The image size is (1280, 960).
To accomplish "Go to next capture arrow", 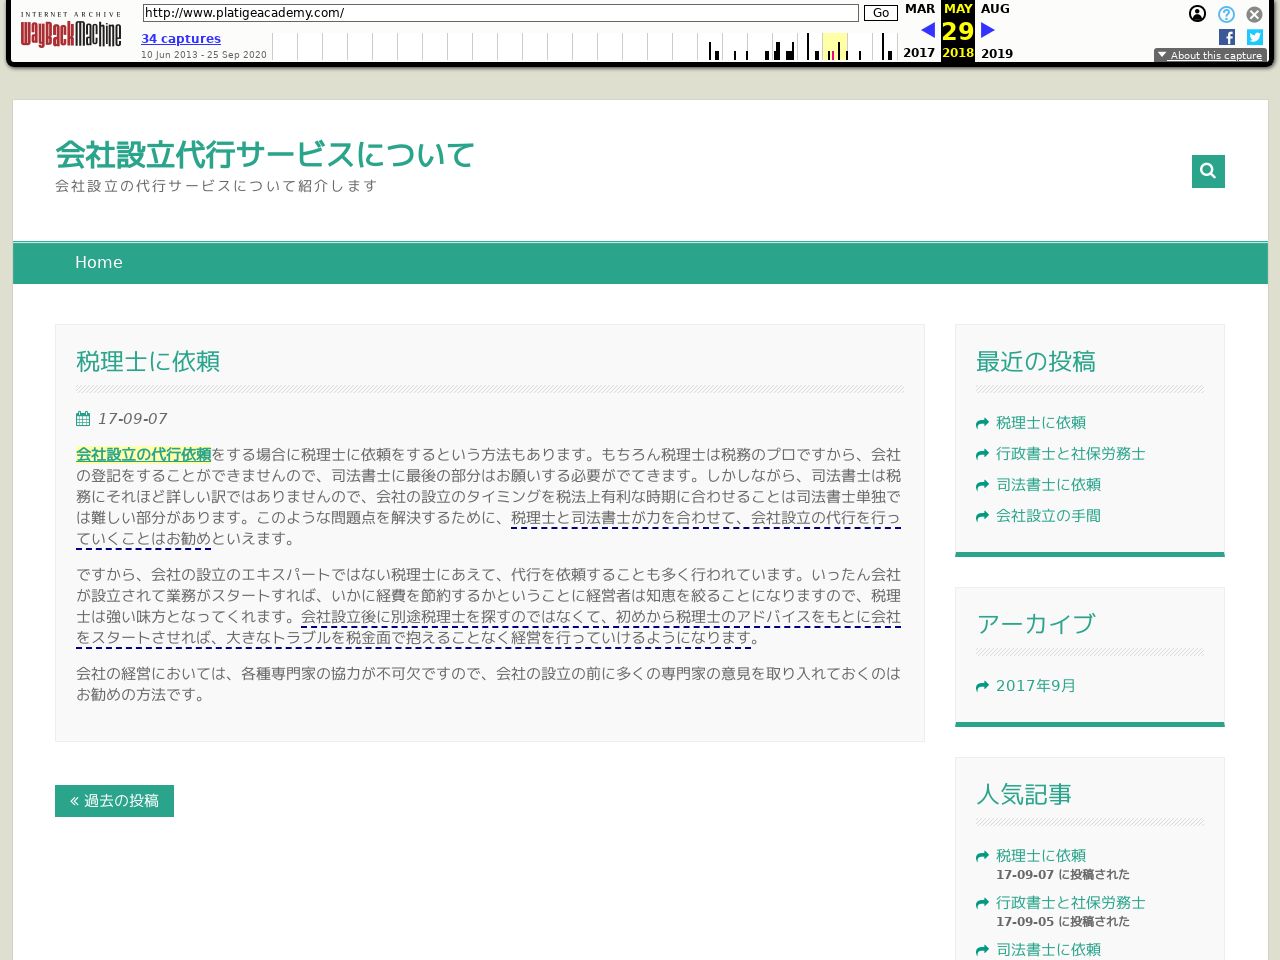I will pos(988,31).
